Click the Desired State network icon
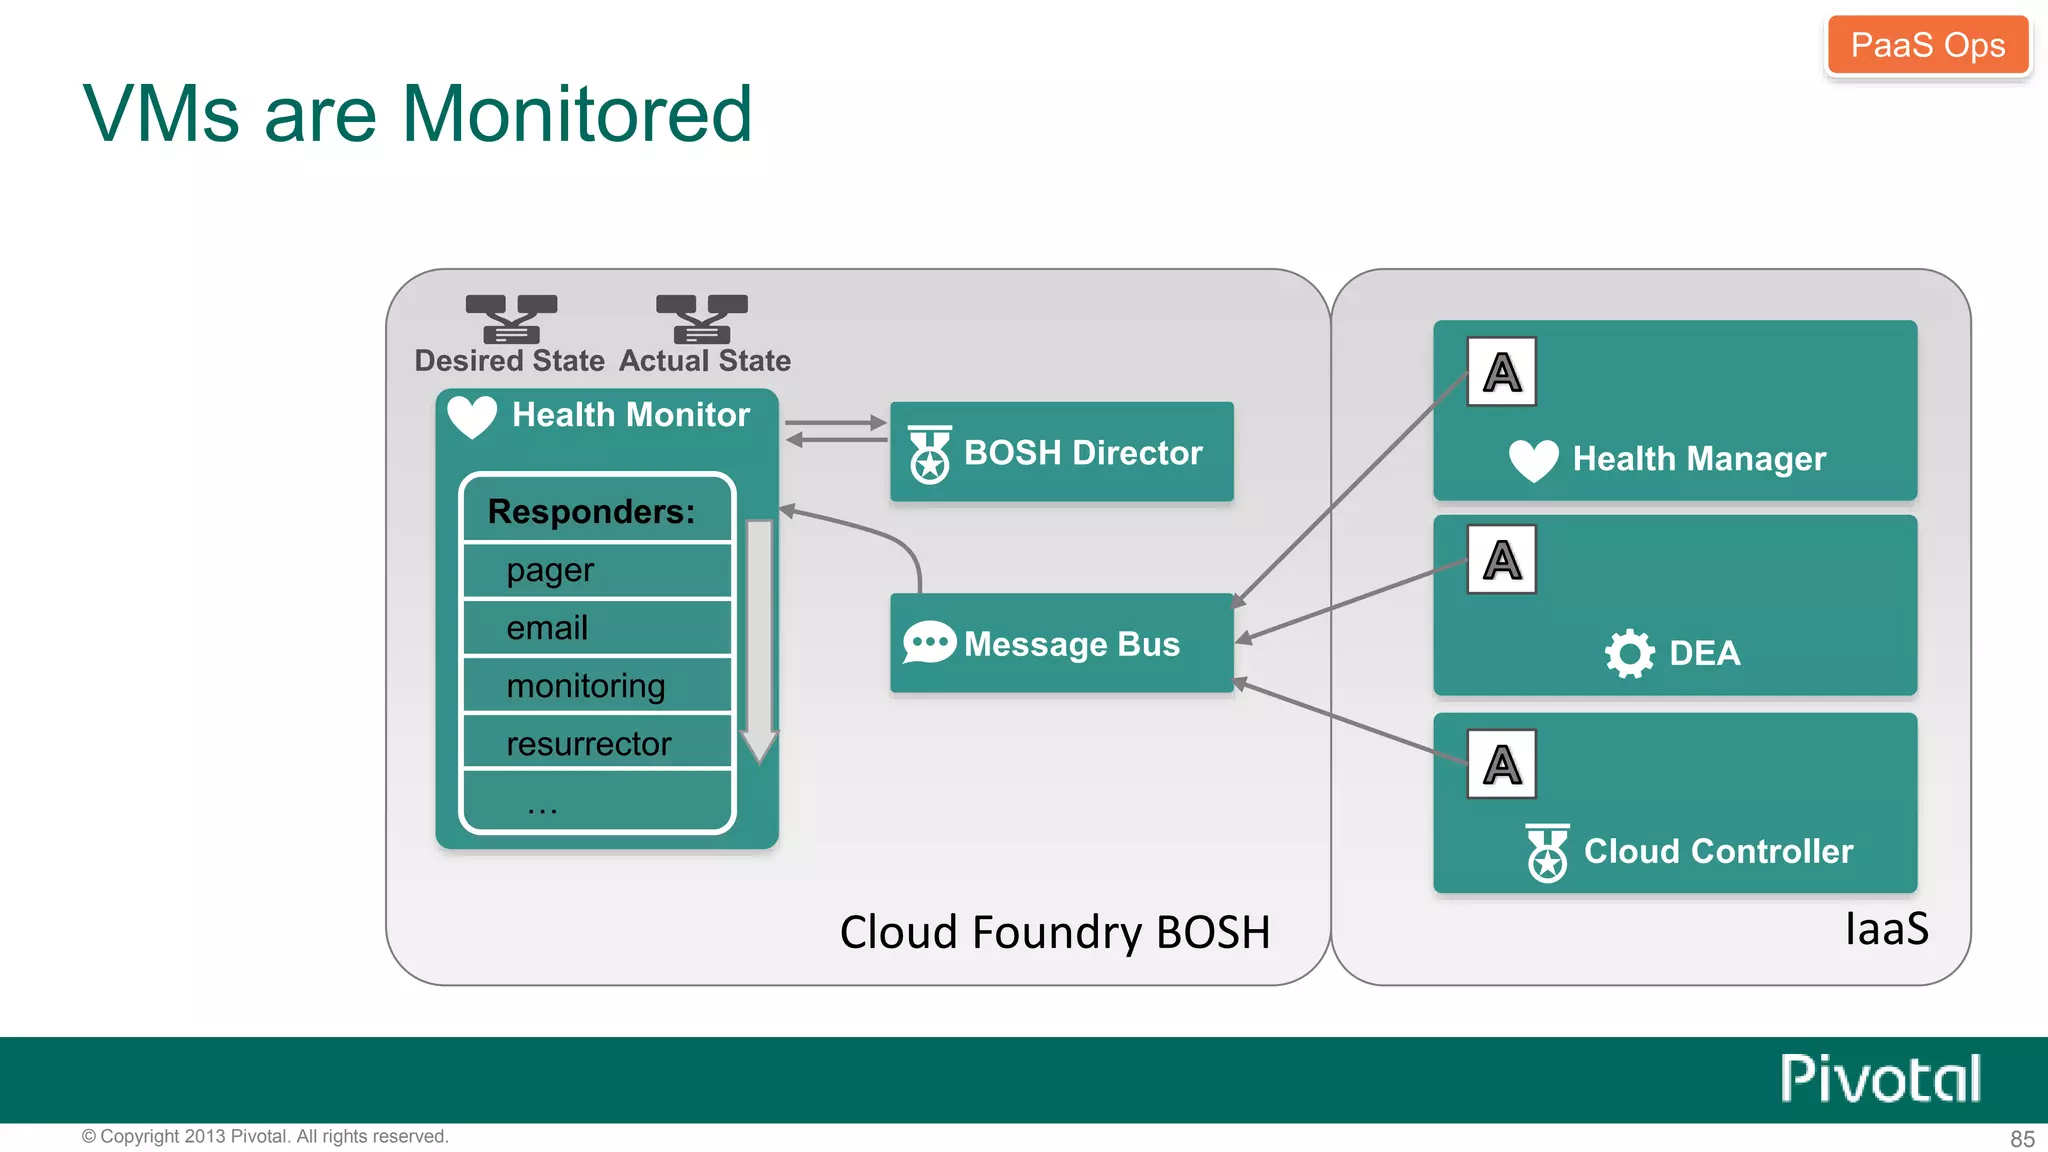This screenshot has width=2048, height=1152. (x=511, y=319)
